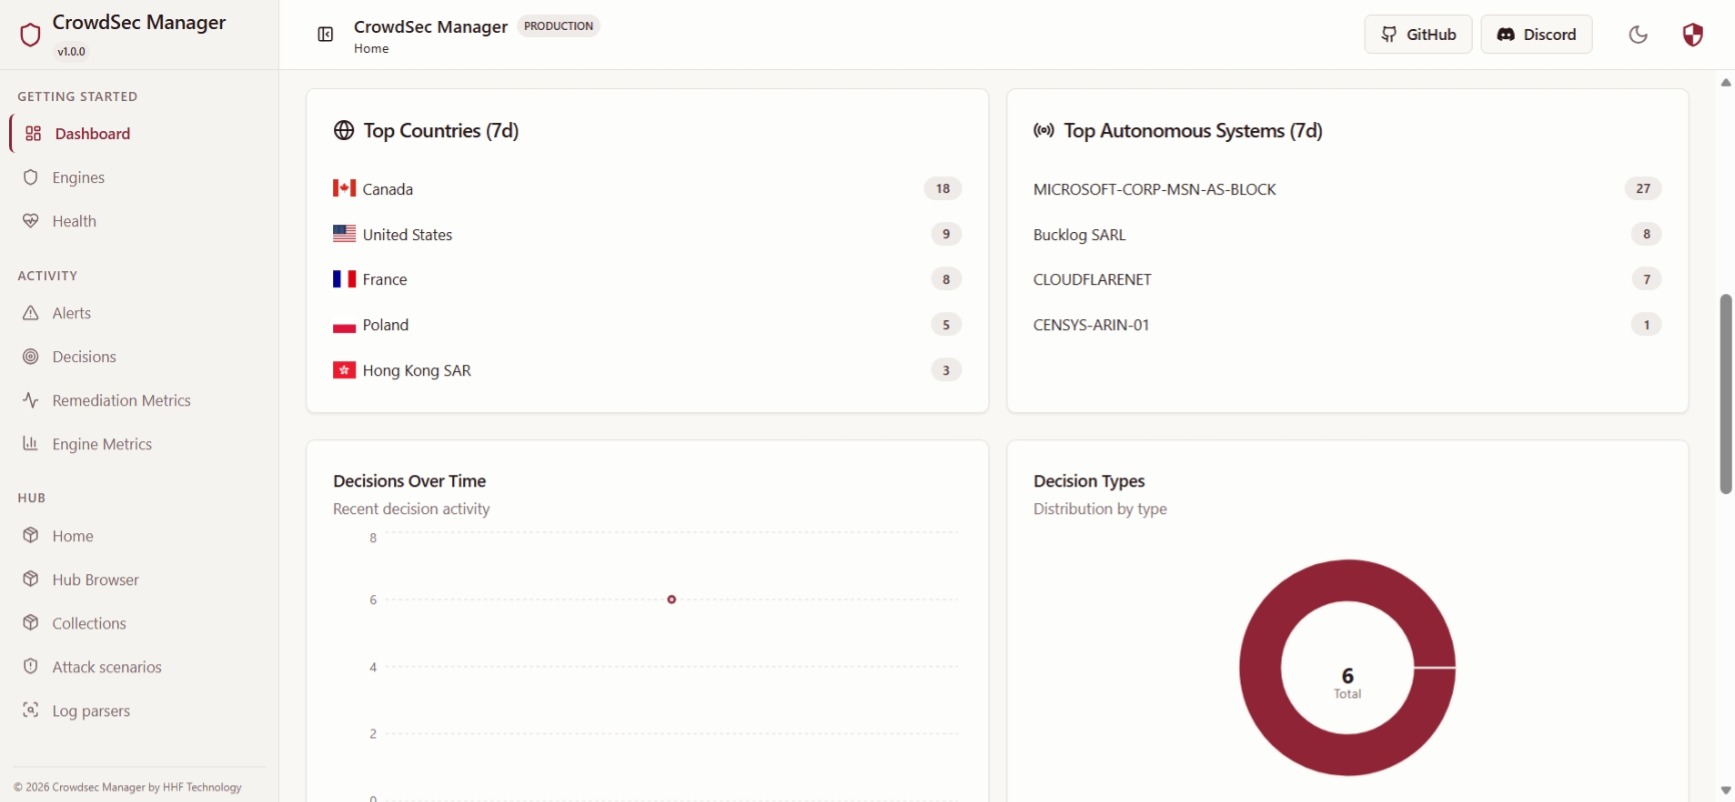Click the Attack scenarios shield icon
Viewport: 1735px width, 802px height.
click(31, 666)
